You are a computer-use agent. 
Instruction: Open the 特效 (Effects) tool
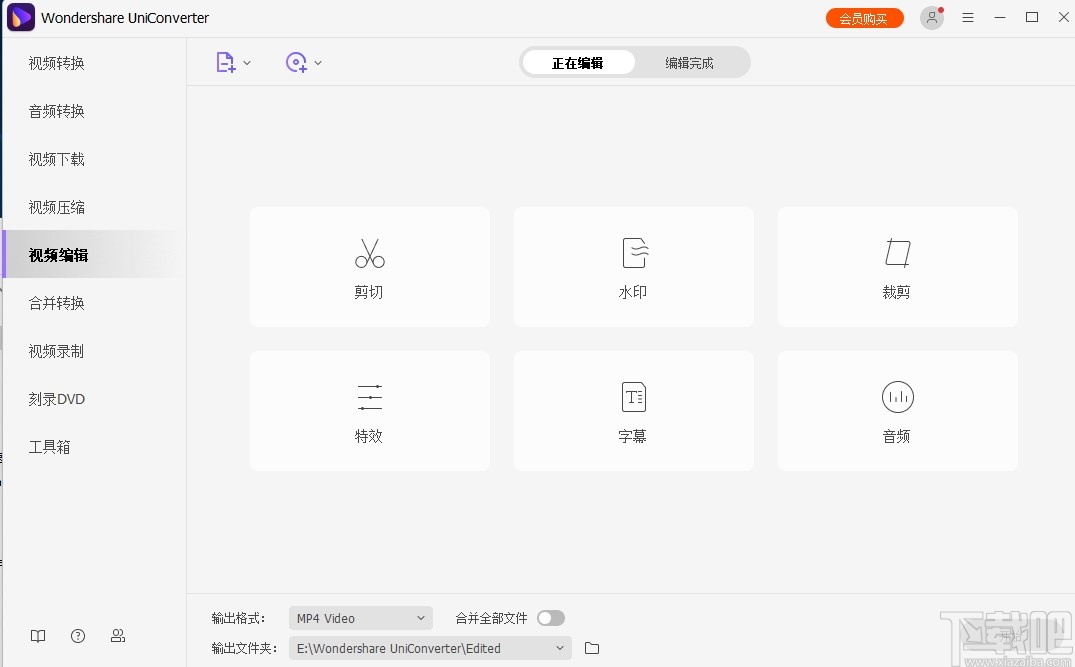point(369,411)
